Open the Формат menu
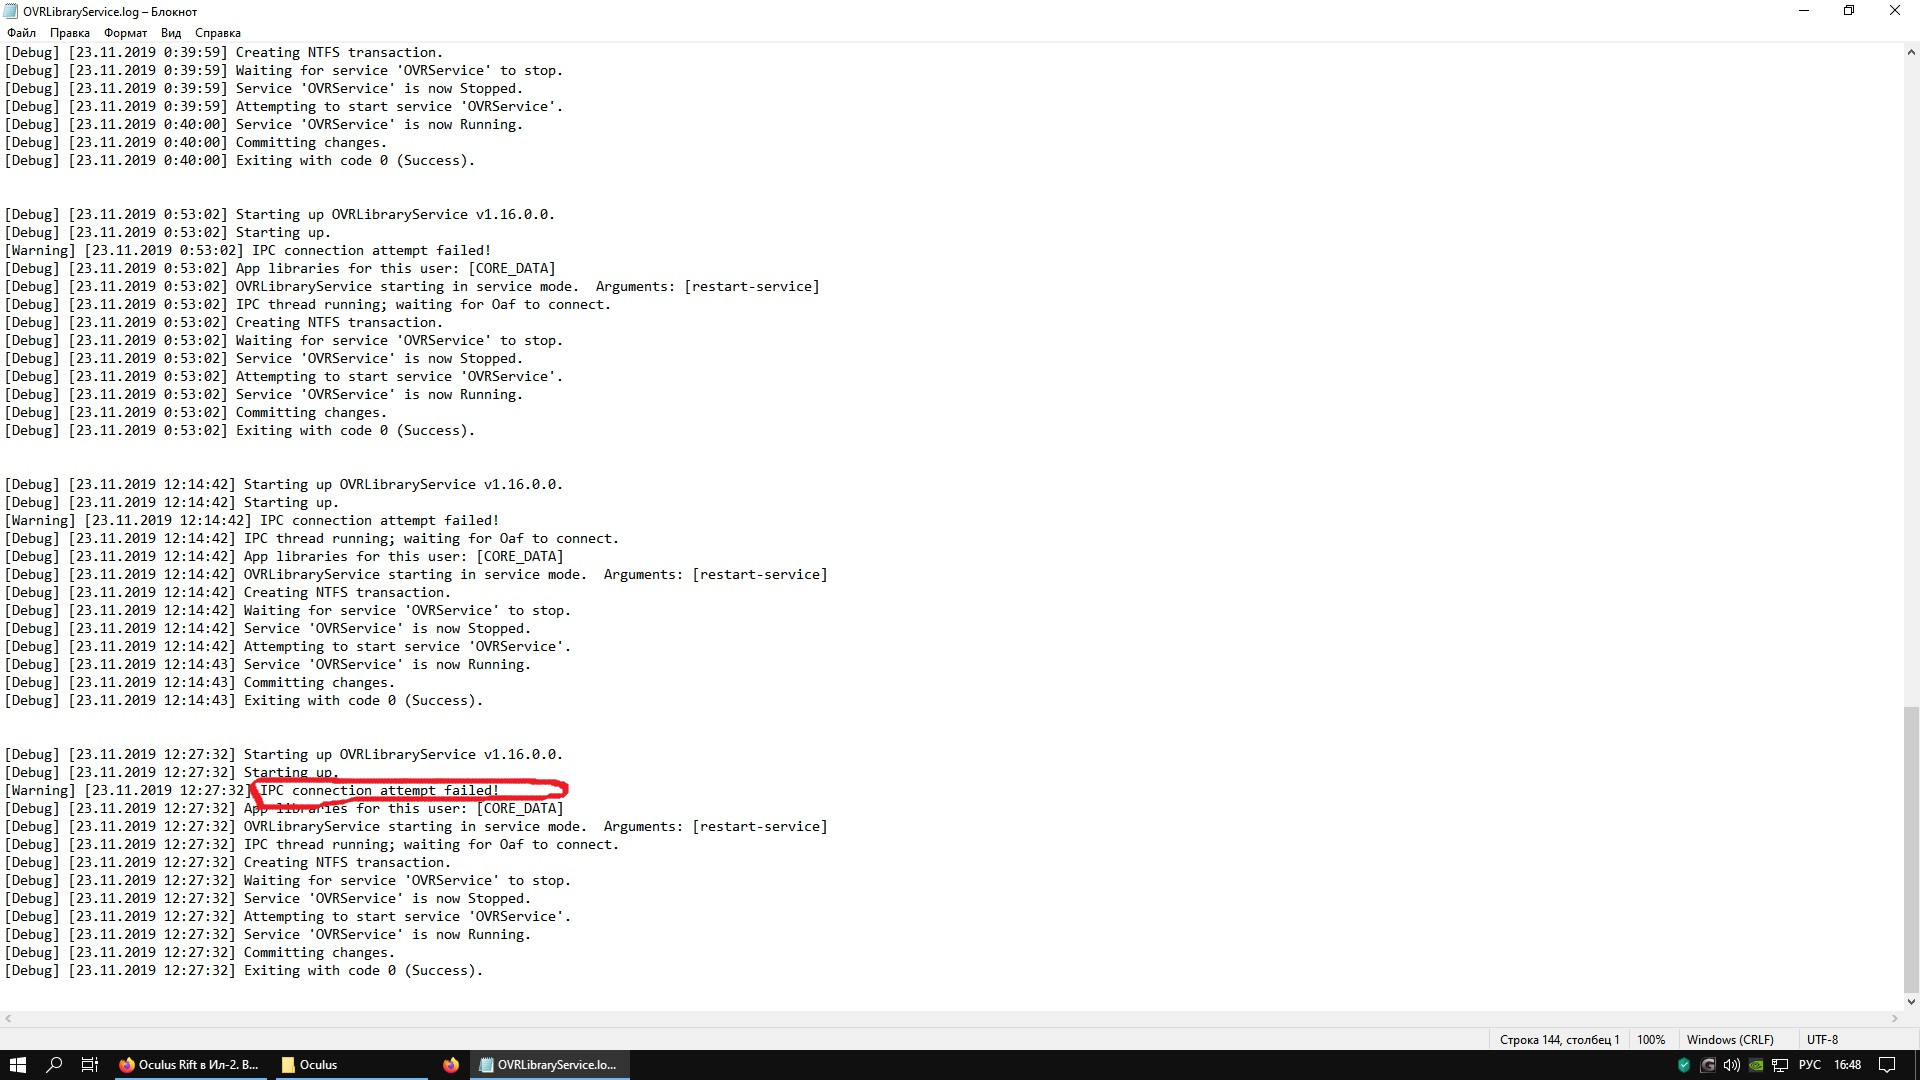The width and height of the screenshot is (1920, 1080). [125, 33]
